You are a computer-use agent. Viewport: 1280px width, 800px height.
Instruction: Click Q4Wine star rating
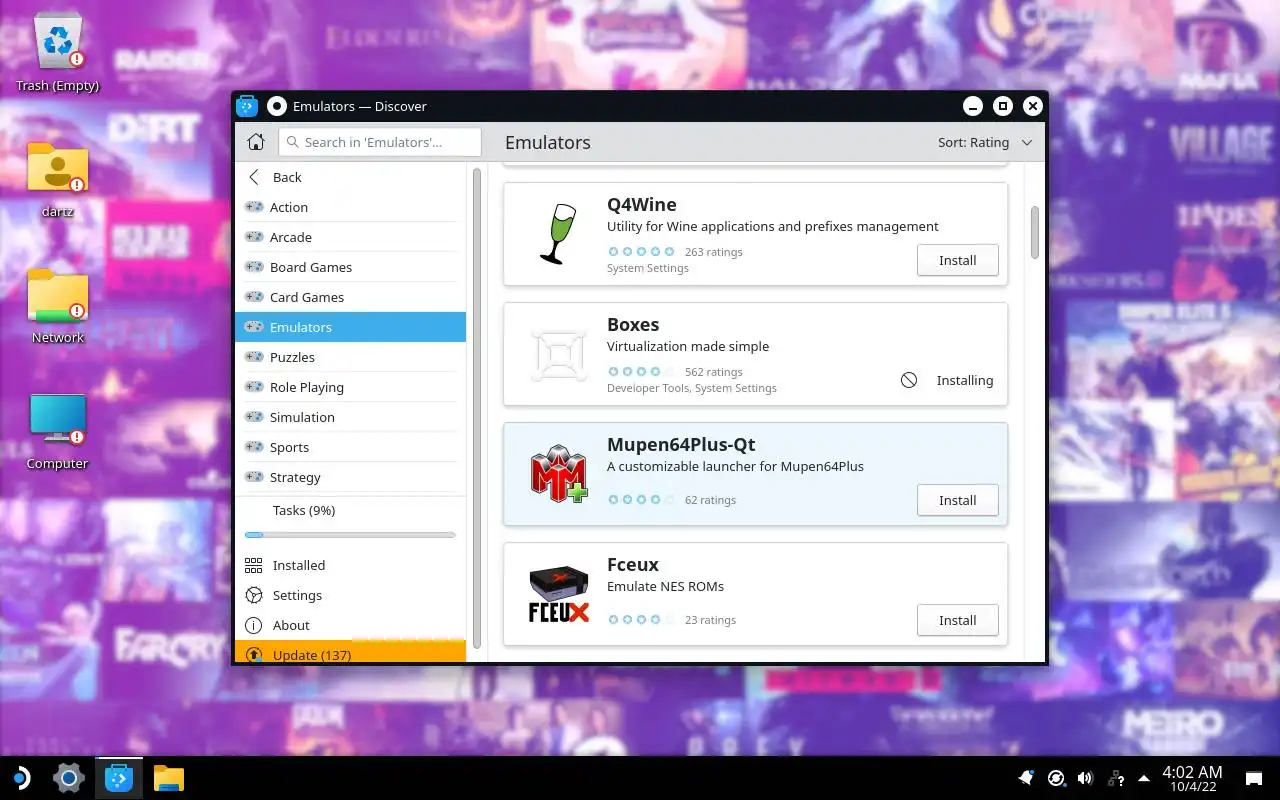click(641, 252)
